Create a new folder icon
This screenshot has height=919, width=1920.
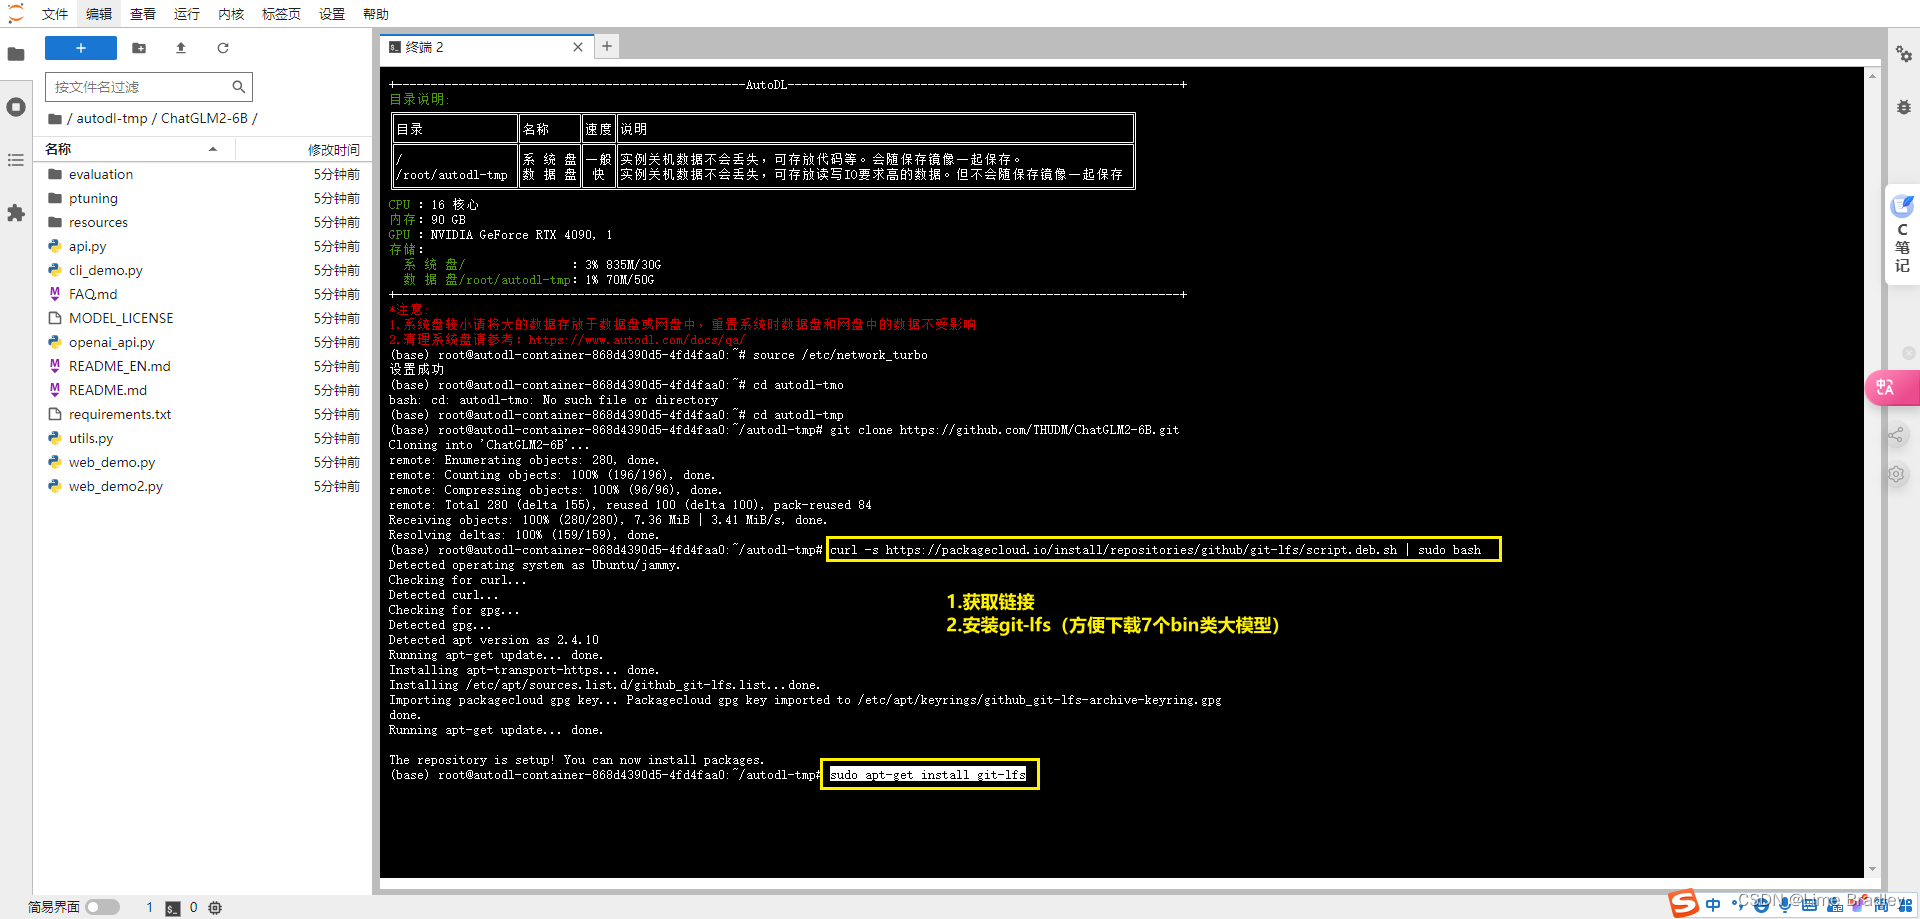coord(139,48)
